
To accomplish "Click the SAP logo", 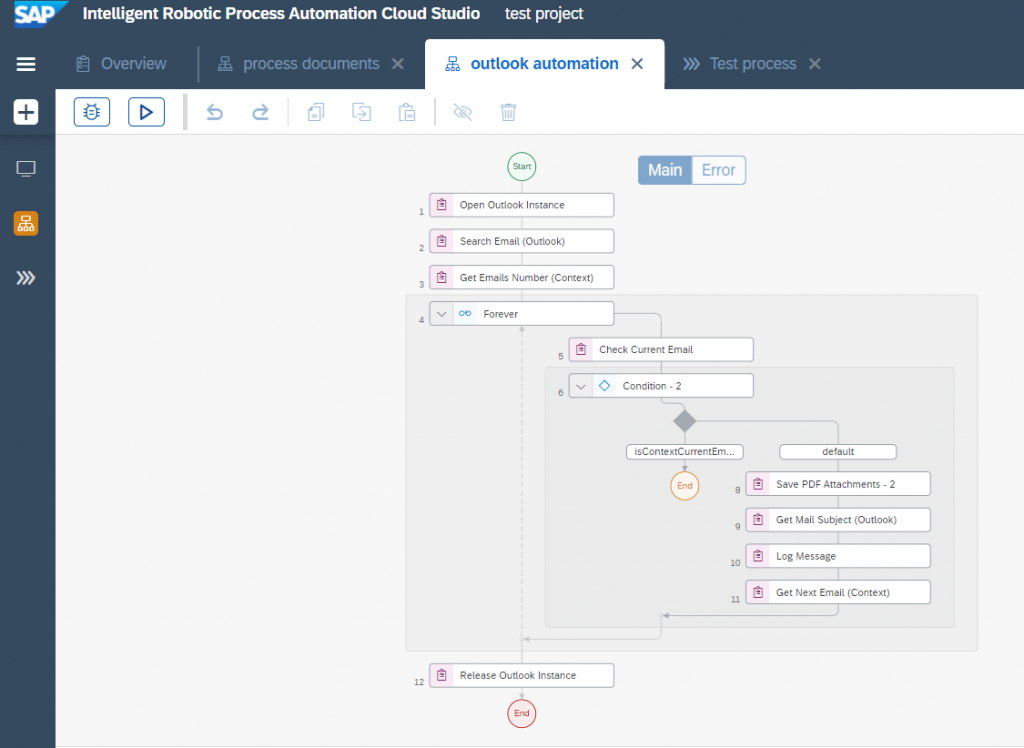I will coord(39,14).
